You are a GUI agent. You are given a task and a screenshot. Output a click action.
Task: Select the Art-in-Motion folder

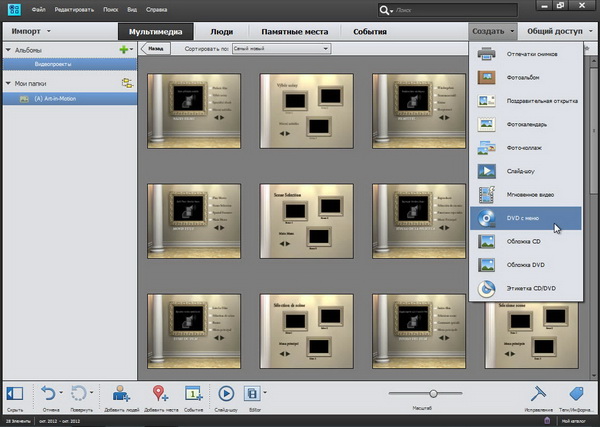pyautogui.click(x=58, y=98)
